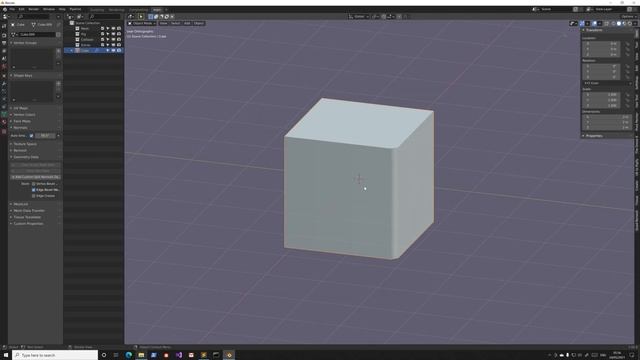
Task: Switch viewport shading to Material Preview
Action: [624, 24]
